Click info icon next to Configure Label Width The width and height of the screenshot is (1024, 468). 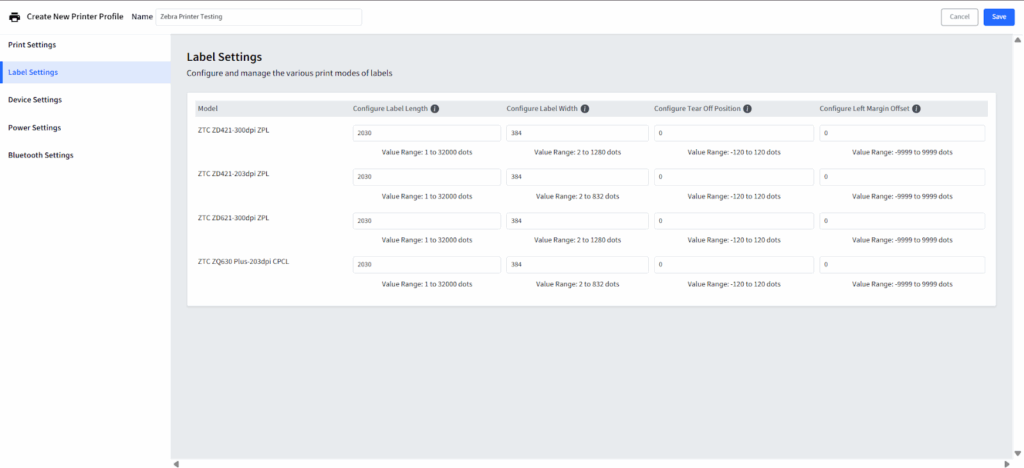point(584,108)
